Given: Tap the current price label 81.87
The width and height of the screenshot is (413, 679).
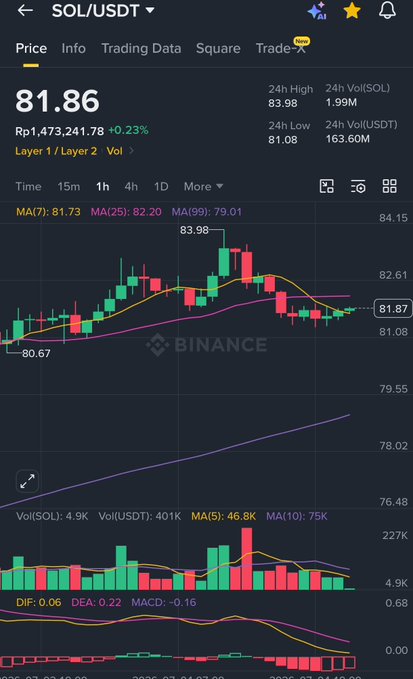Looking at the screenshot, I should coord(393,309).
